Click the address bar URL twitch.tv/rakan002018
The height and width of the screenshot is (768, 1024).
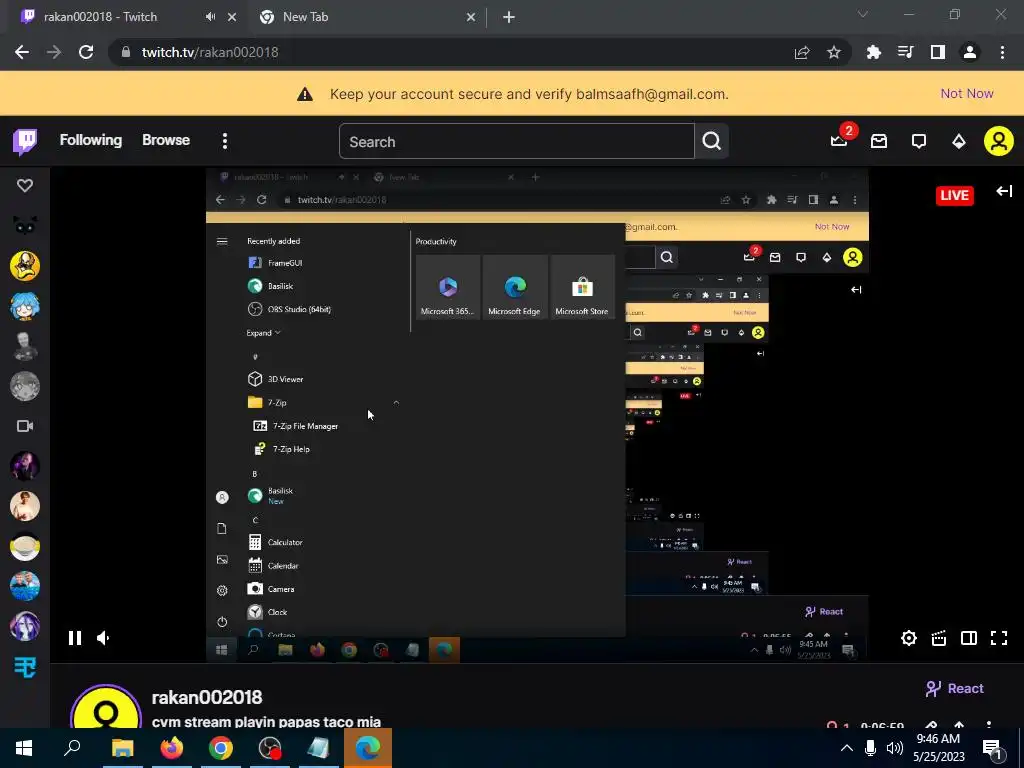210,52
